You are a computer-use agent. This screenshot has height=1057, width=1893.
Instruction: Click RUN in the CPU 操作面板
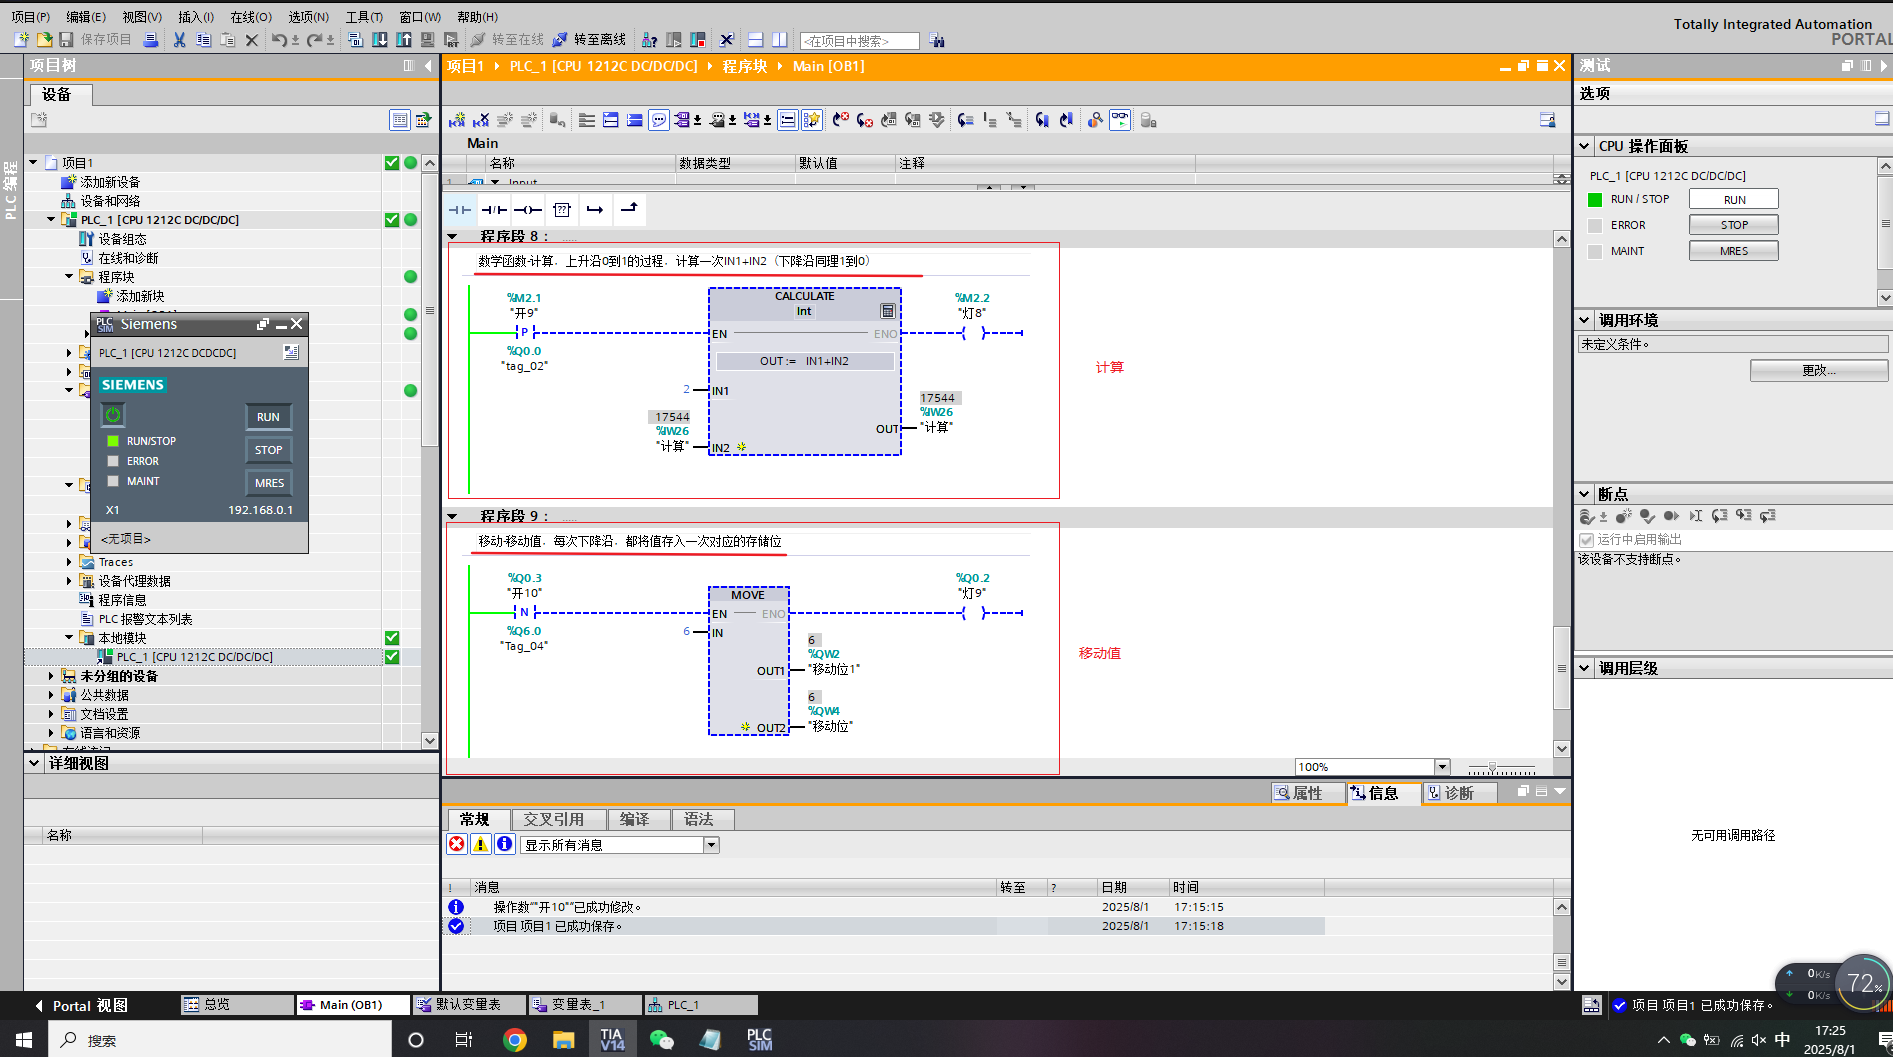click(1734, 199)
